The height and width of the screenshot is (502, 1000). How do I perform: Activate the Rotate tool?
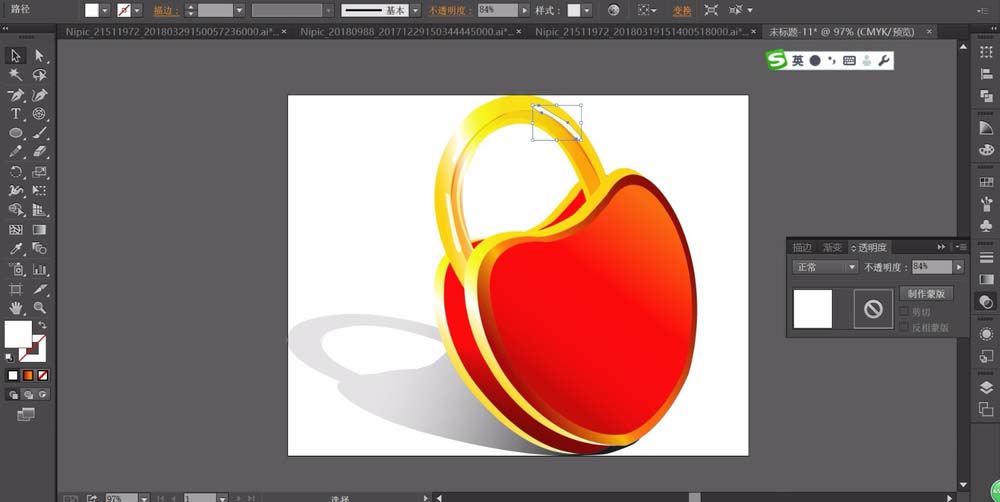16,172
